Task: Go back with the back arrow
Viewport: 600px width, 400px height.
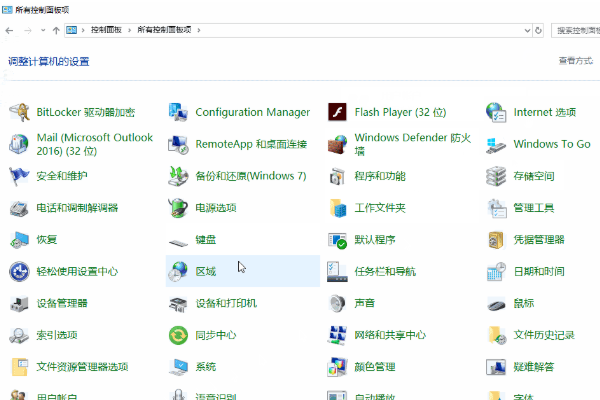Action: click(10, 30)
